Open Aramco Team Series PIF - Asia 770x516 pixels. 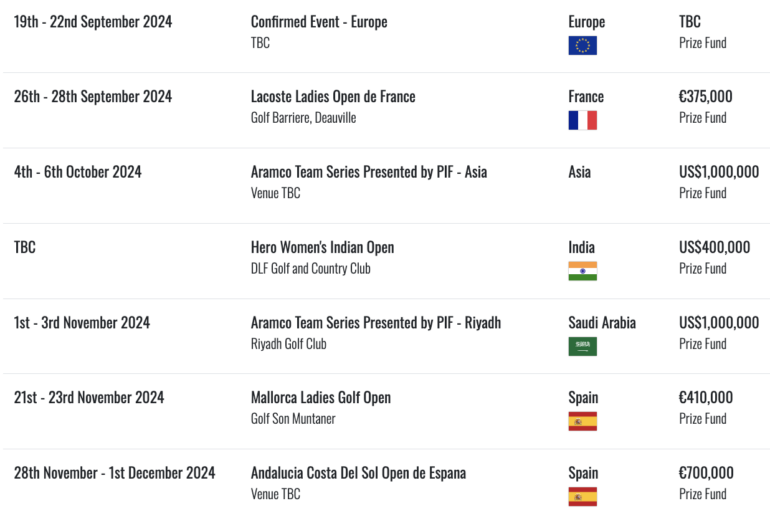click(369, 172)
